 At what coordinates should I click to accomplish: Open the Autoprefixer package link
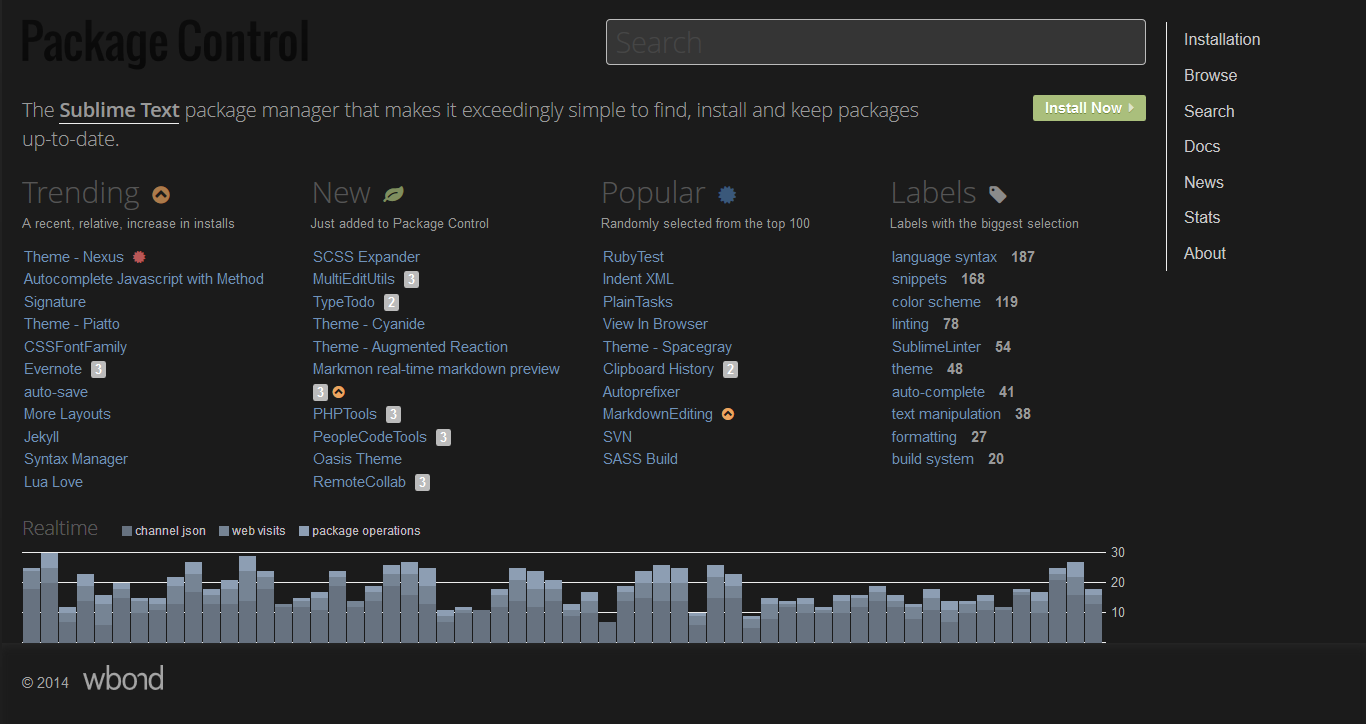tap(641, 392)
